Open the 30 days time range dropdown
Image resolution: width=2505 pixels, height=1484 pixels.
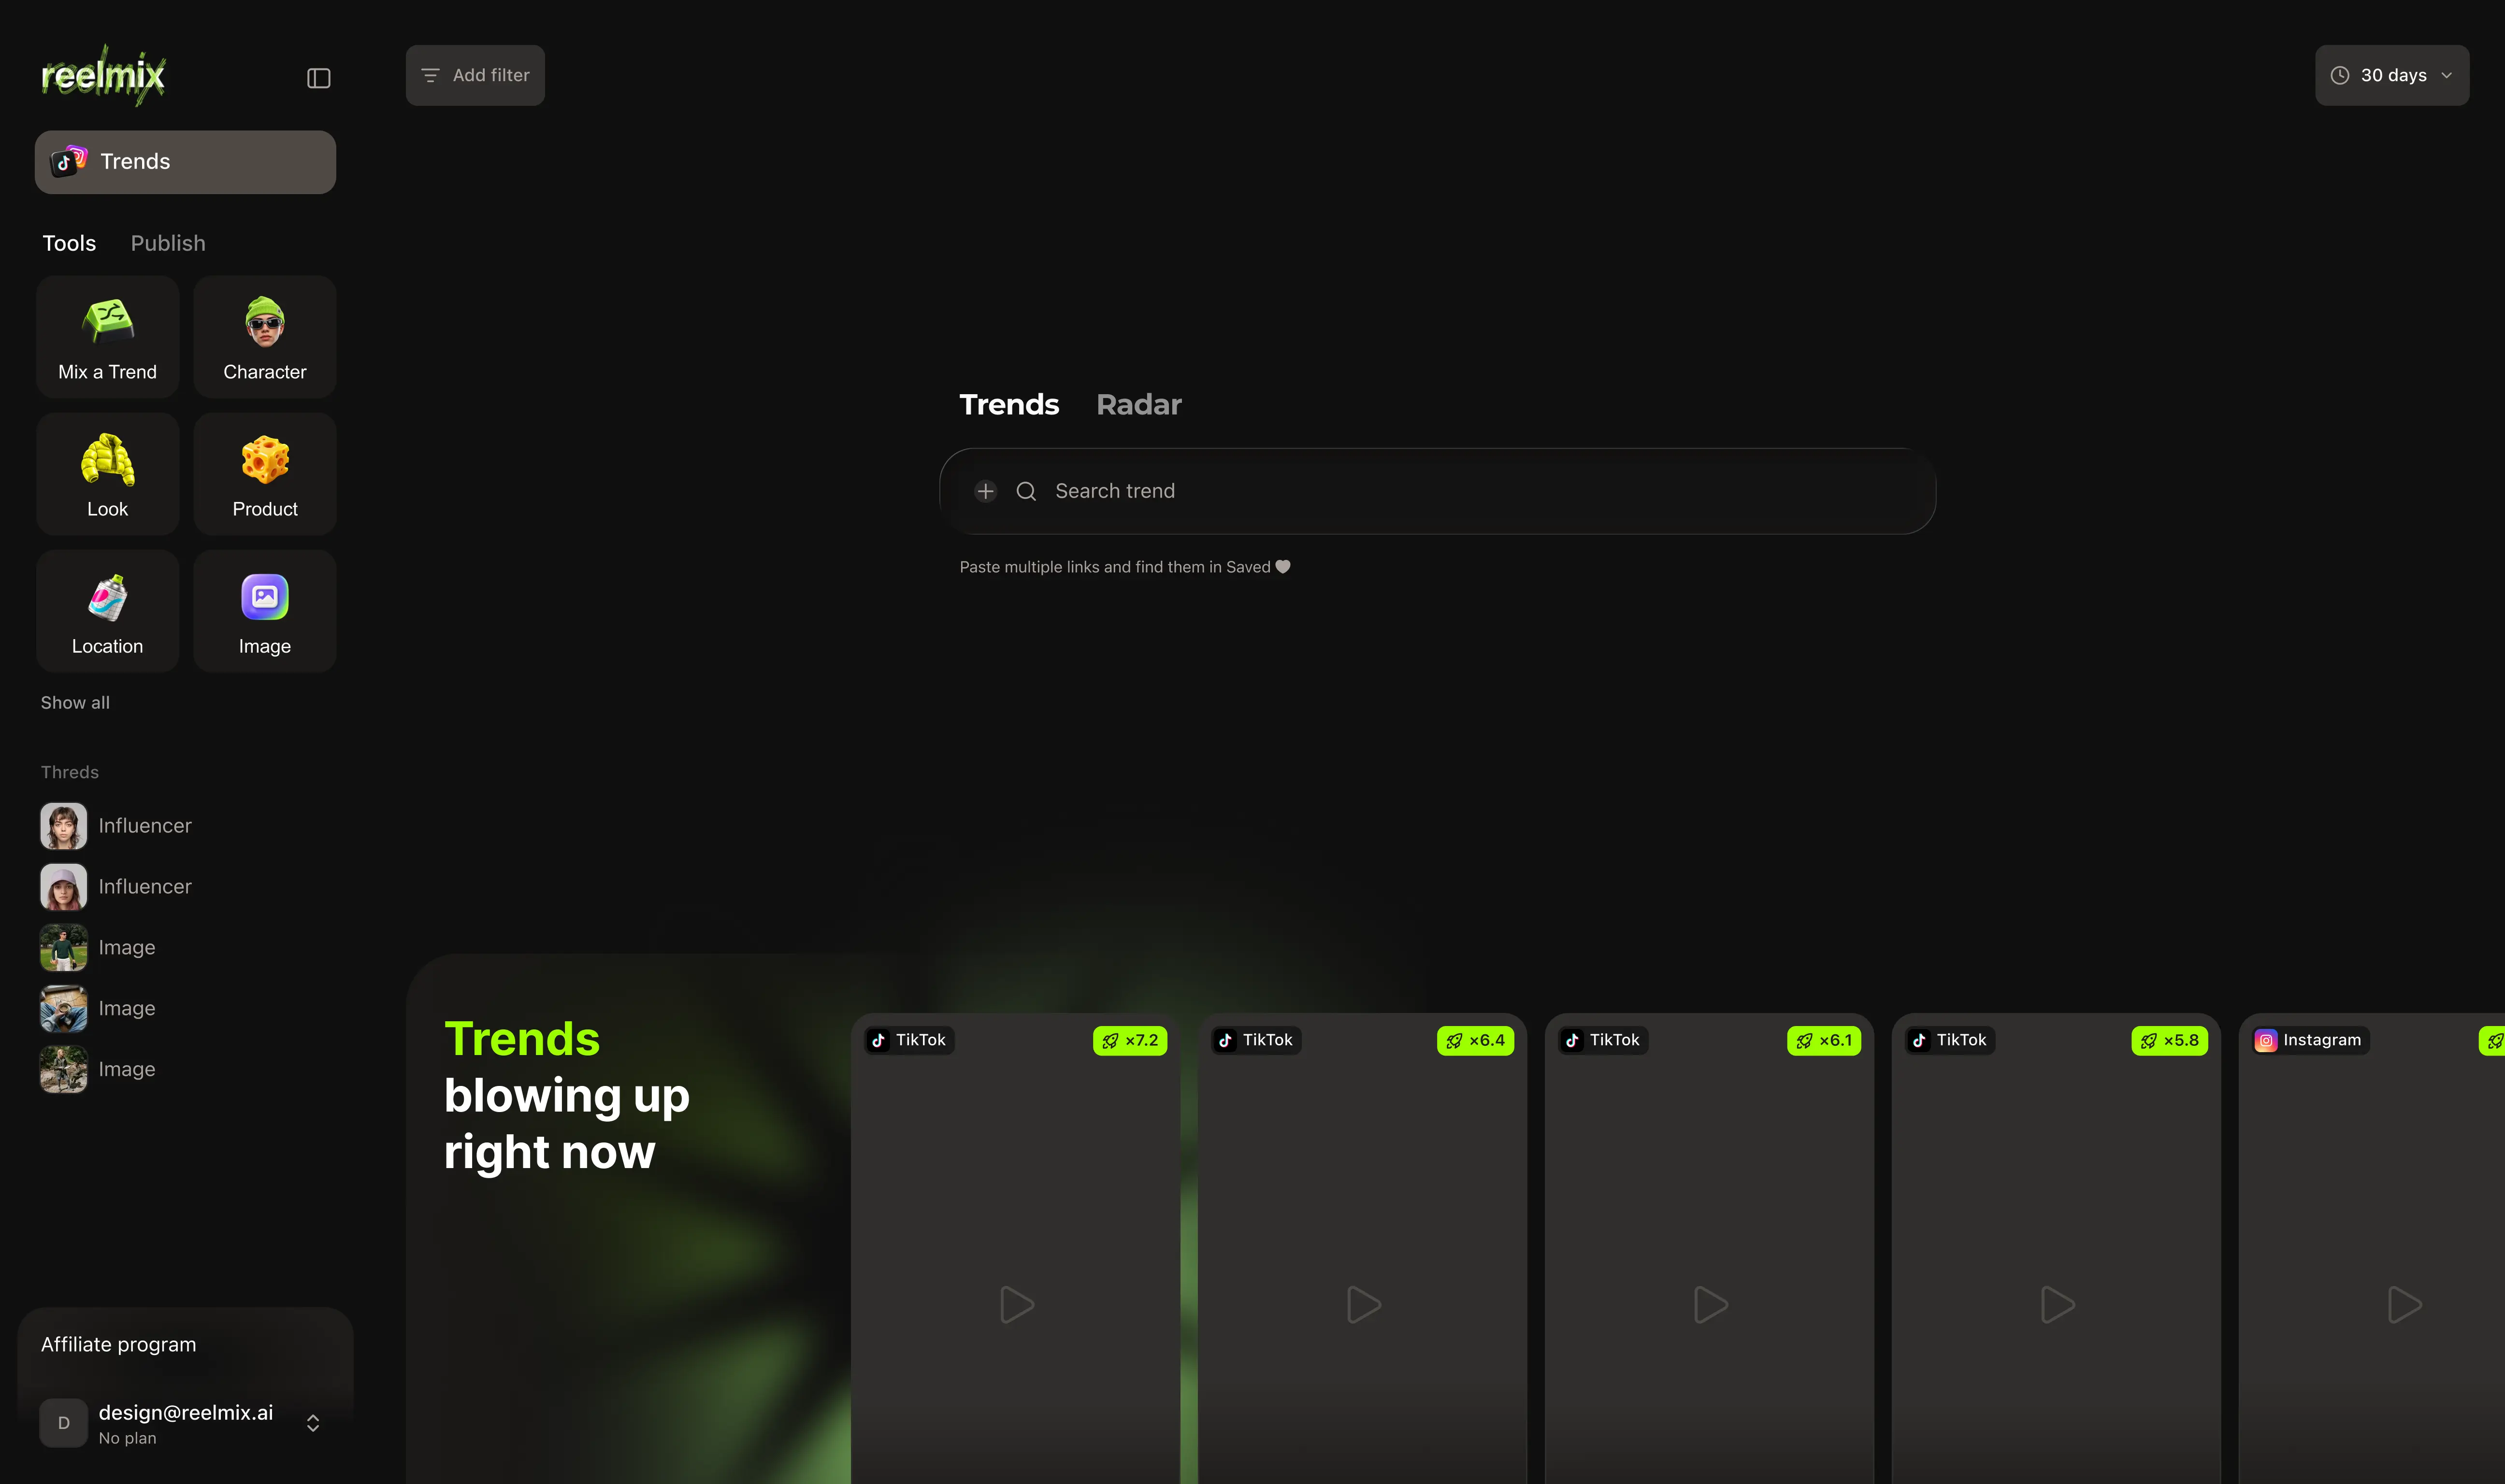2391,75
